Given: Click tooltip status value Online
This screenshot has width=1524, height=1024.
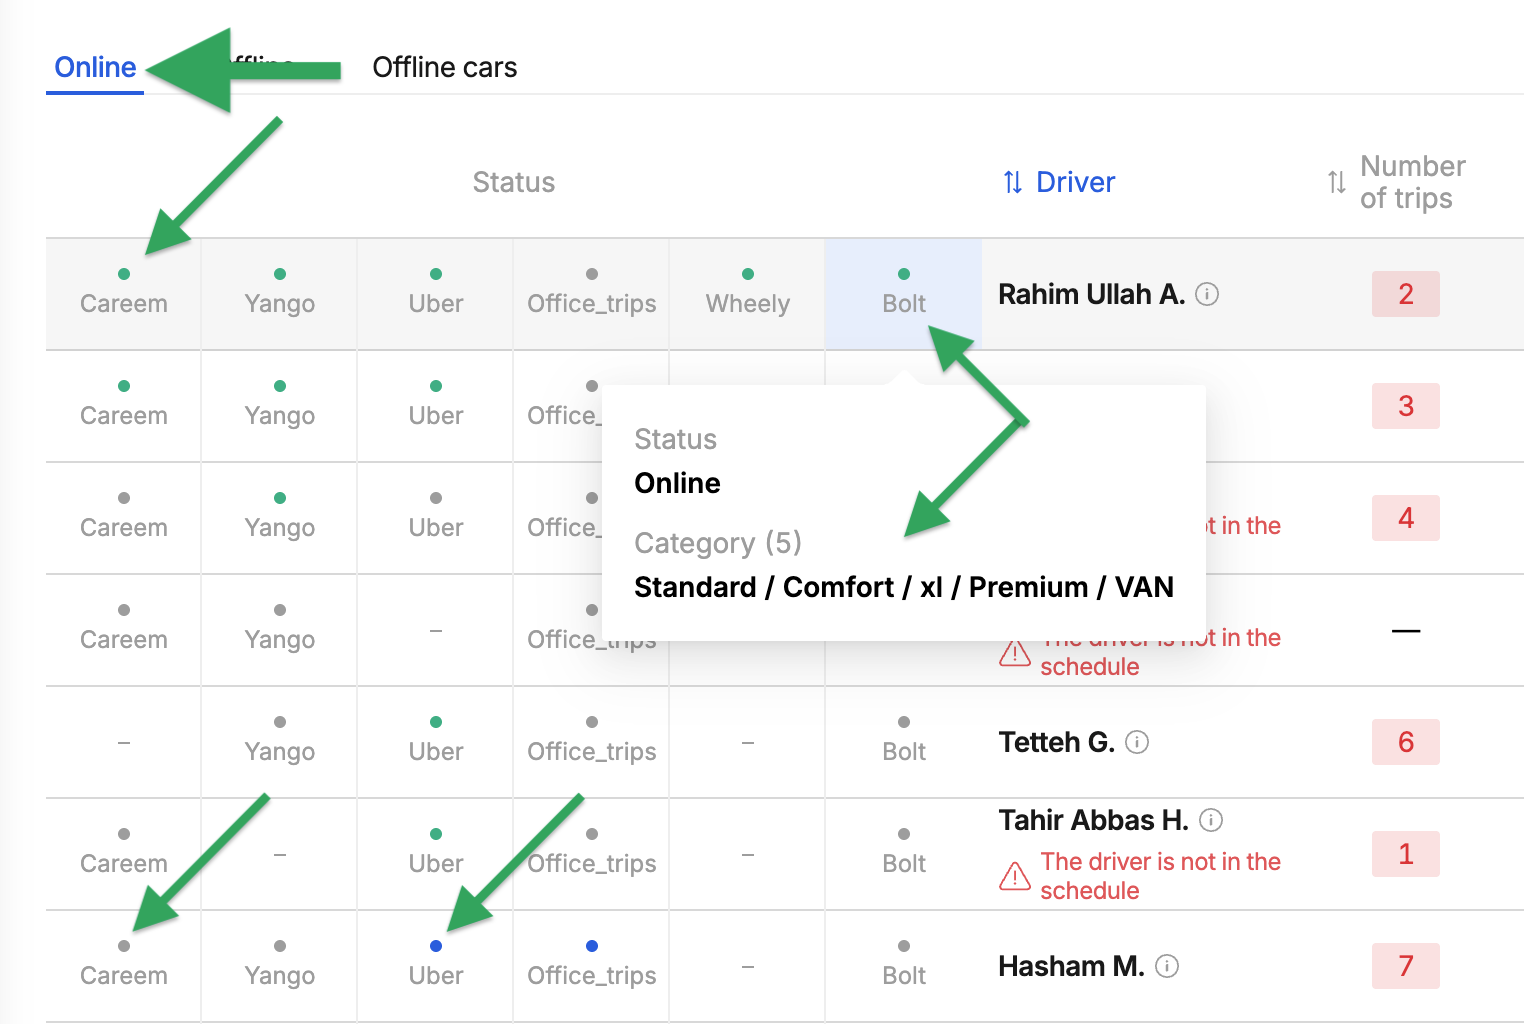Looking at the screenshot, I should [x=677, y=483].
